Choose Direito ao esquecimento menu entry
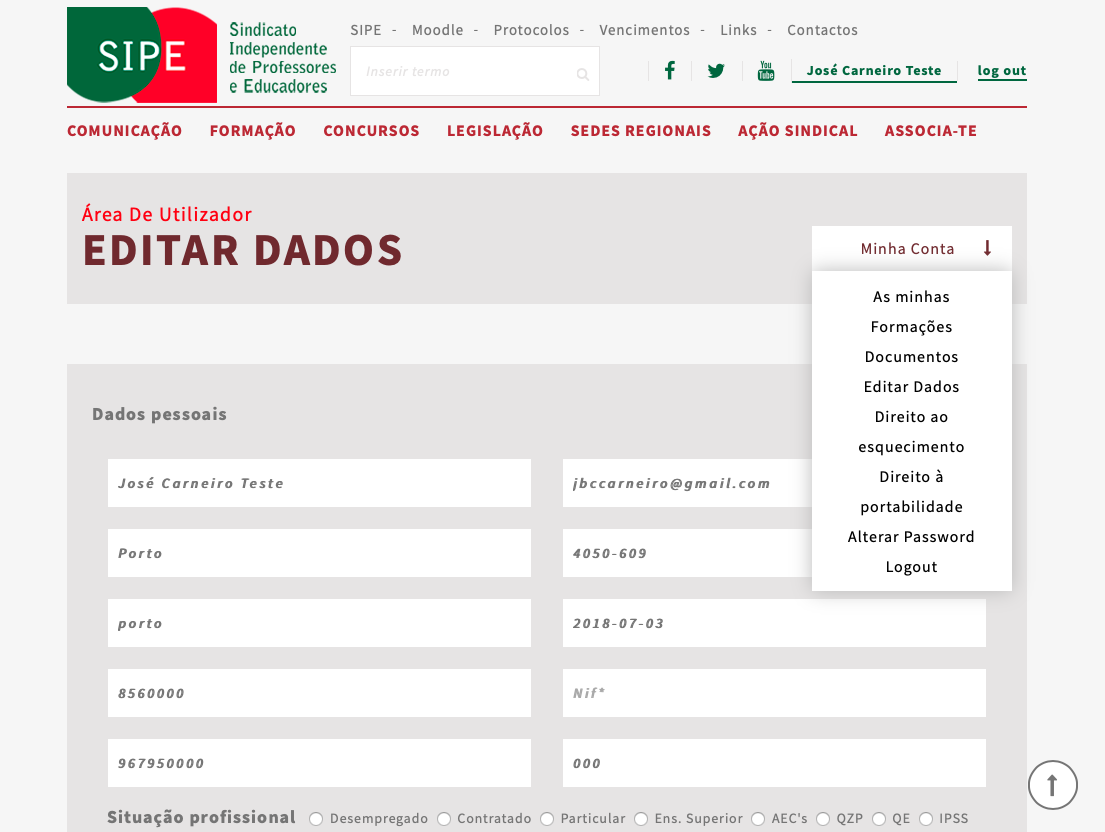Screen dimensions: 1105x832 911,432
